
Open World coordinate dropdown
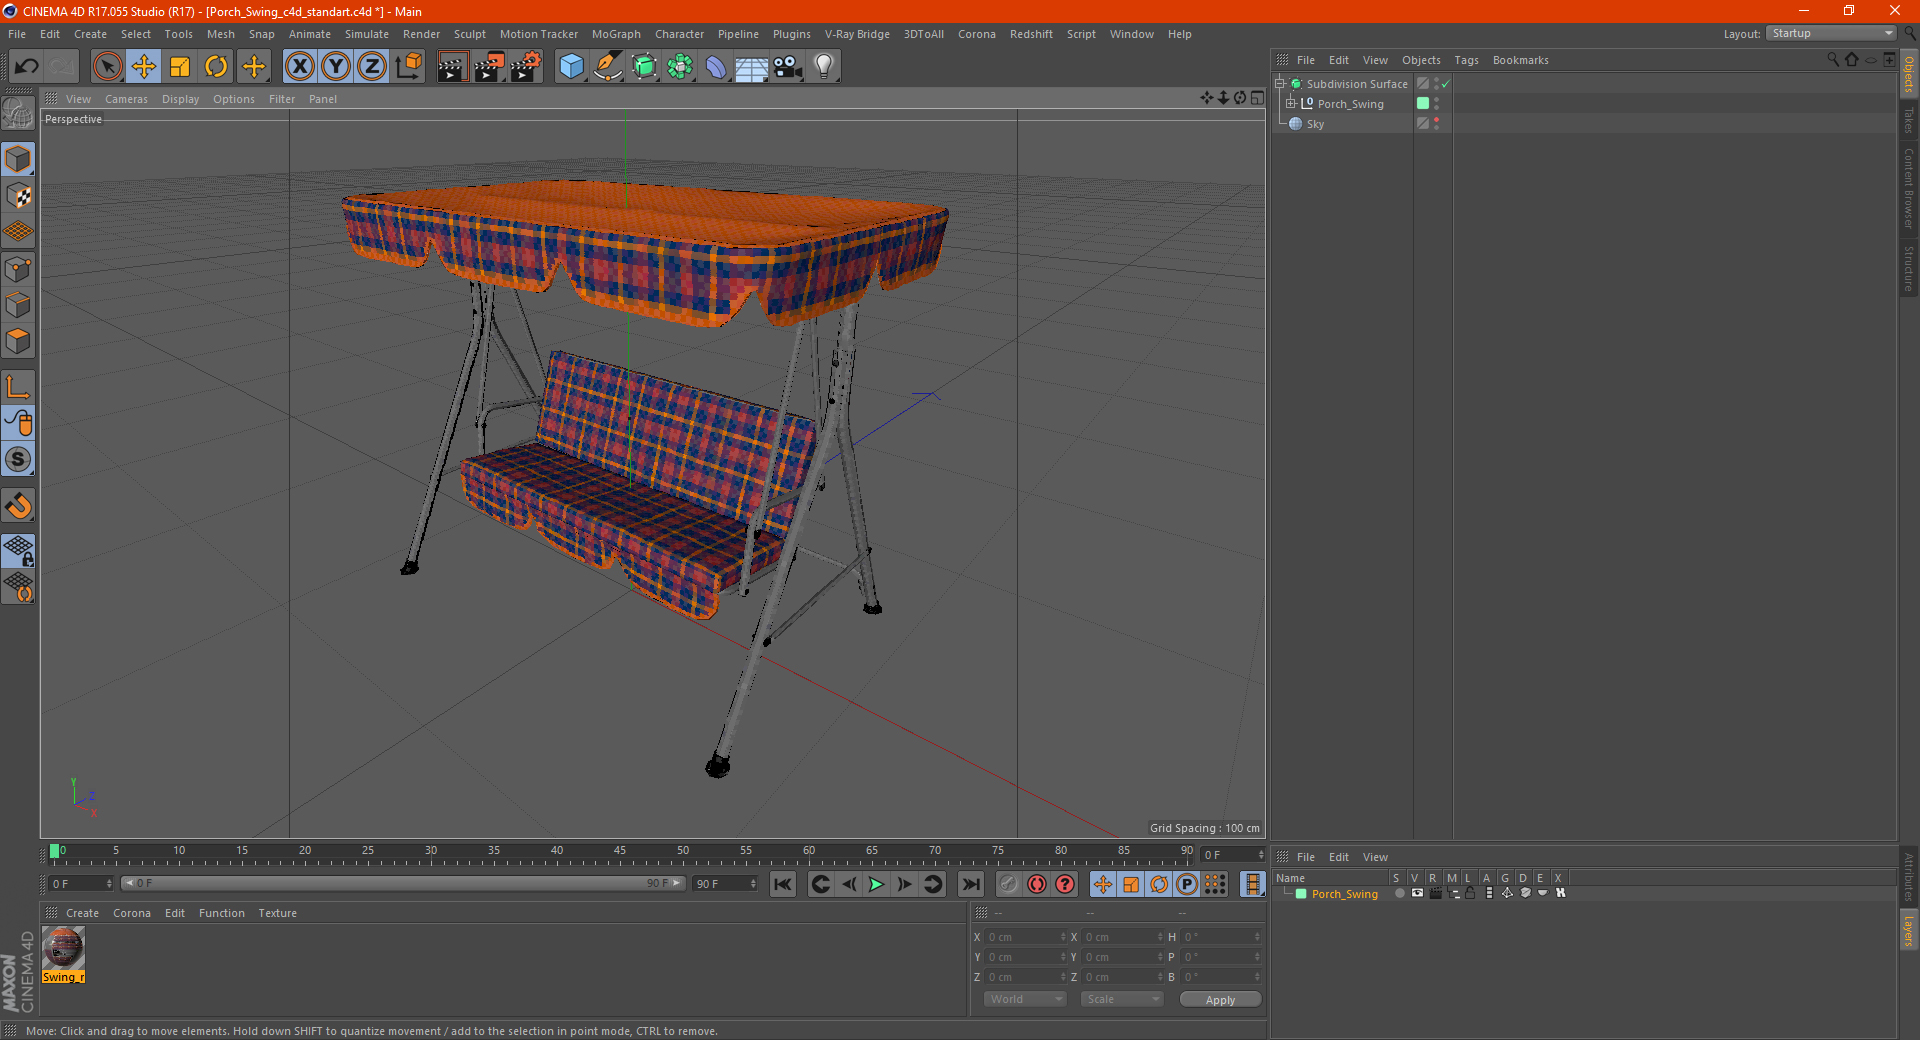coord(1025,999)
